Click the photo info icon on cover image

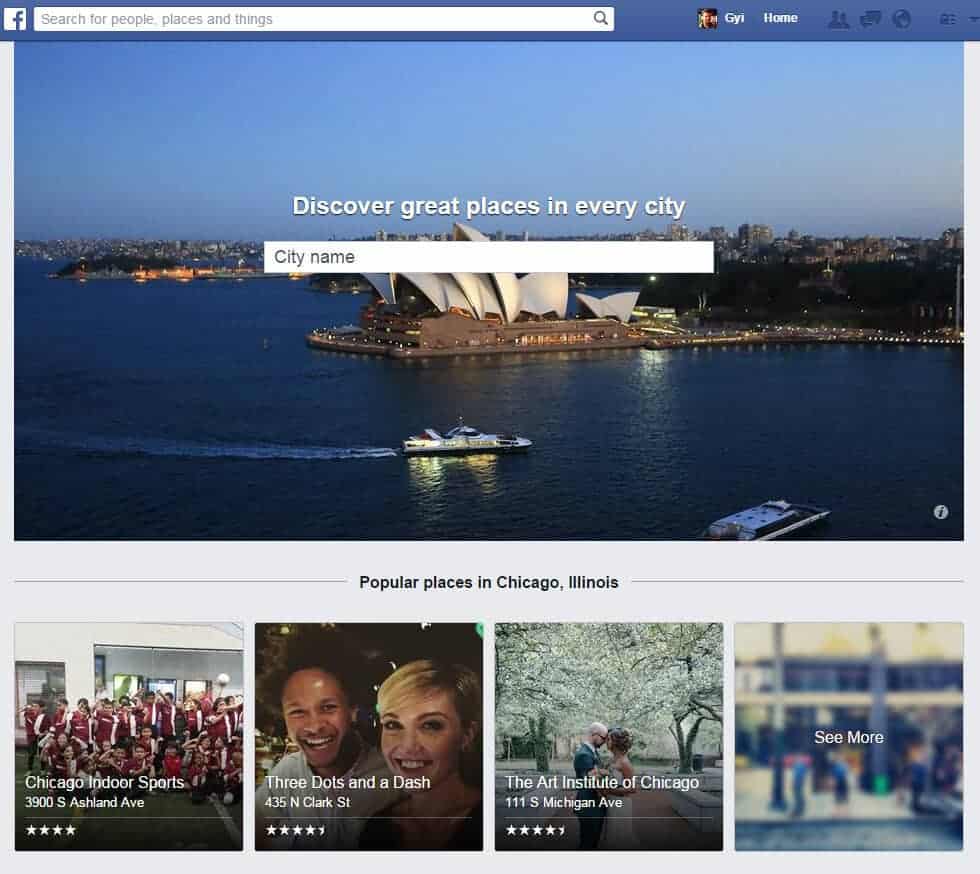[x=941, y=512]
